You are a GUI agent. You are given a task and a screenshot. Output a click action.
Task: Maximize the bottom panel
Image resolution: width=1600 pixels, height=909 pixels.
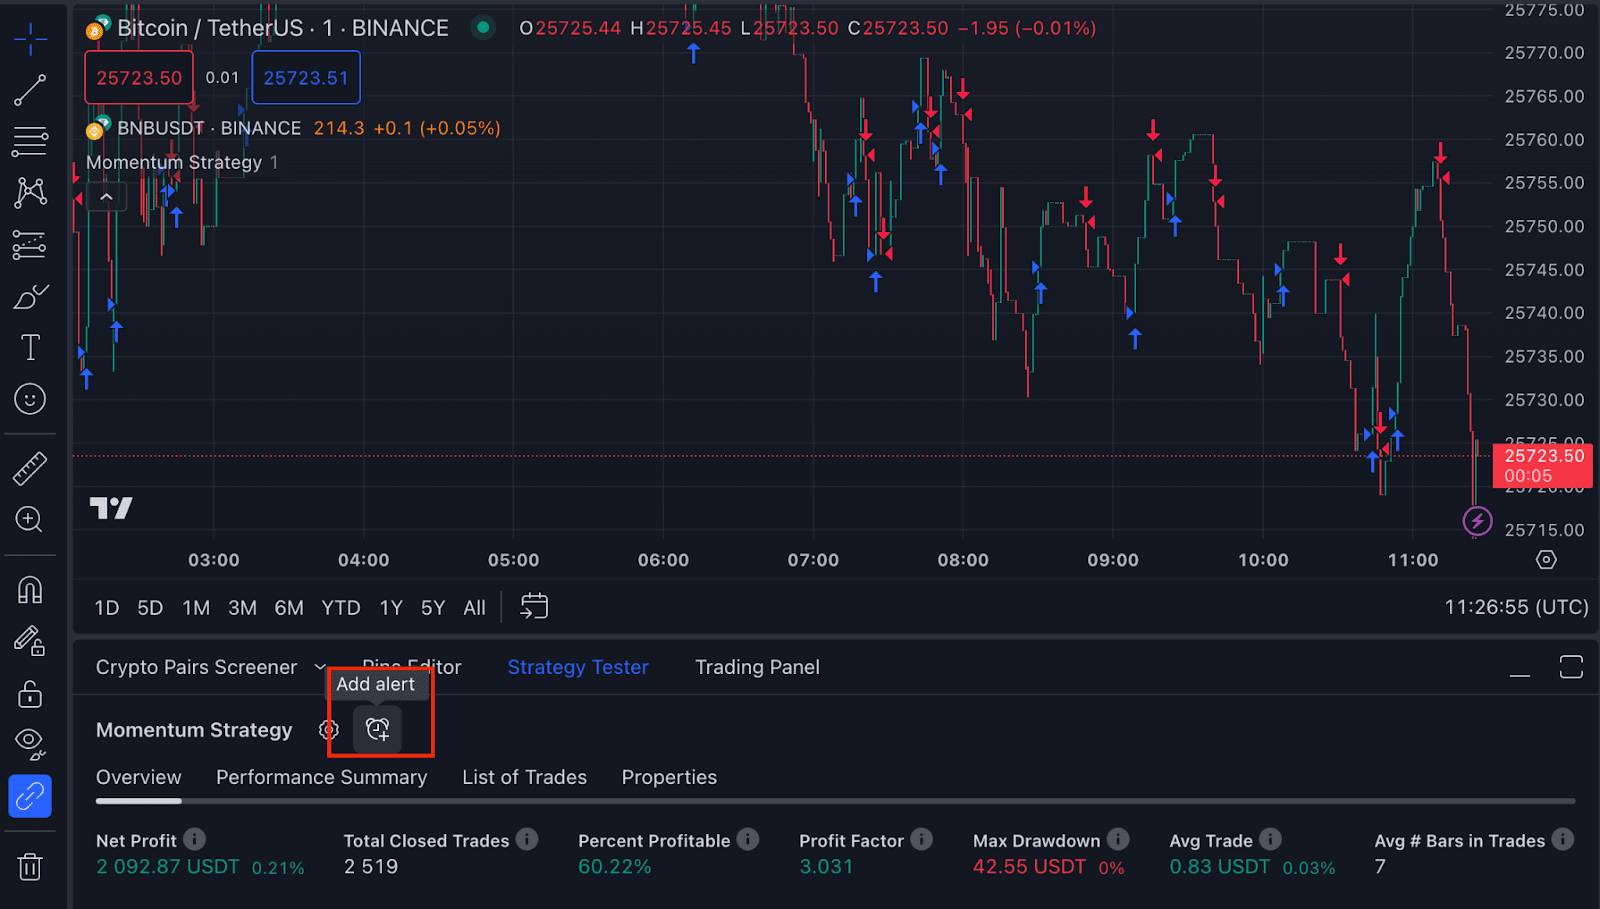(x=1571, y=667)
